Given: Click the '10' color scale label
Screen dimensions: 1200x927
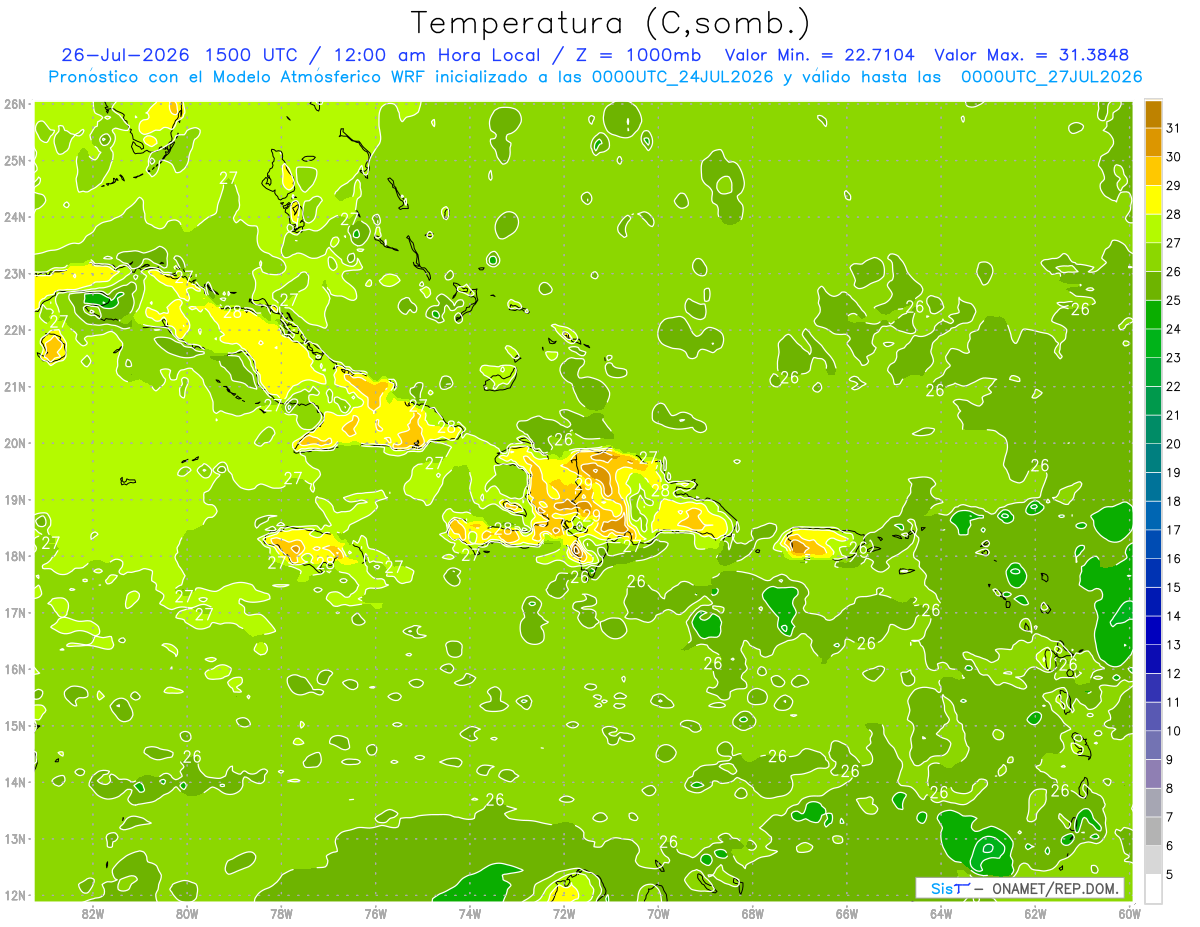Looking at the screenshot, I should [x=1174, y=731].
